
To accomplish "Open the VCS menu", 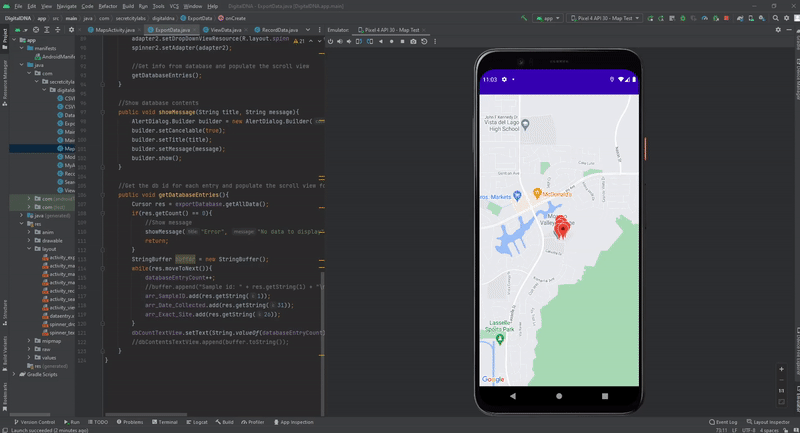I will click(174, 6).
